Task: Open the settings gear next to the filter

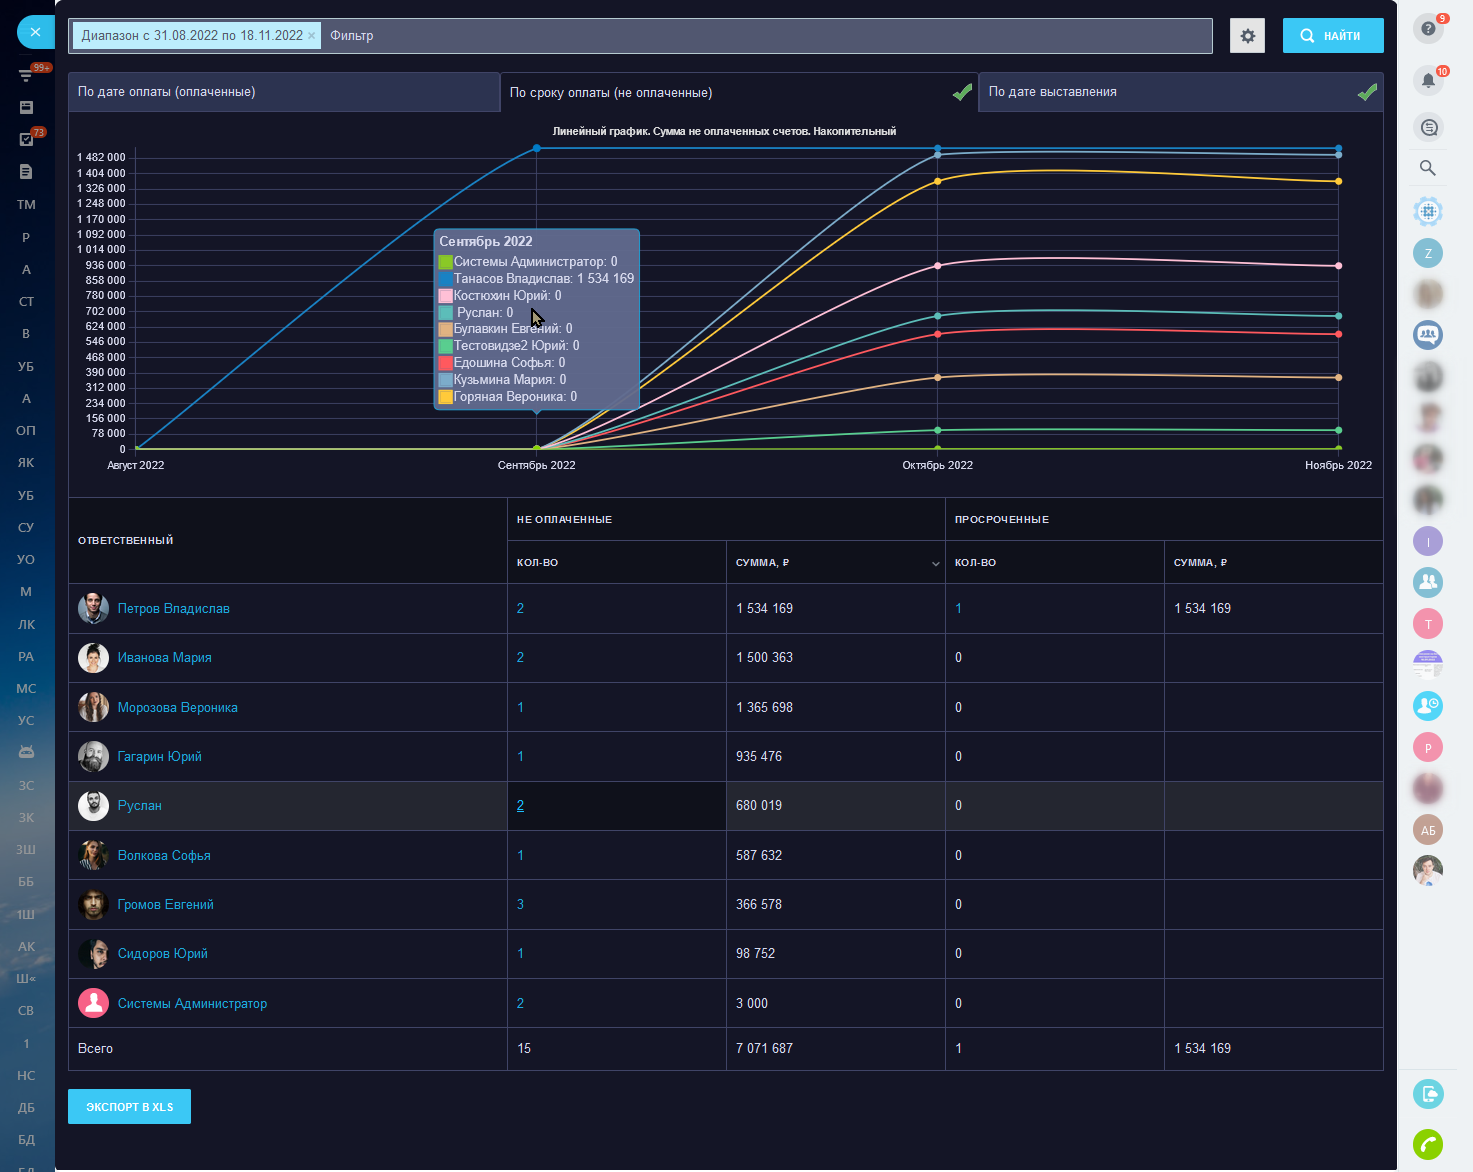Action: pyautogui.click(x=1247, y=36)
